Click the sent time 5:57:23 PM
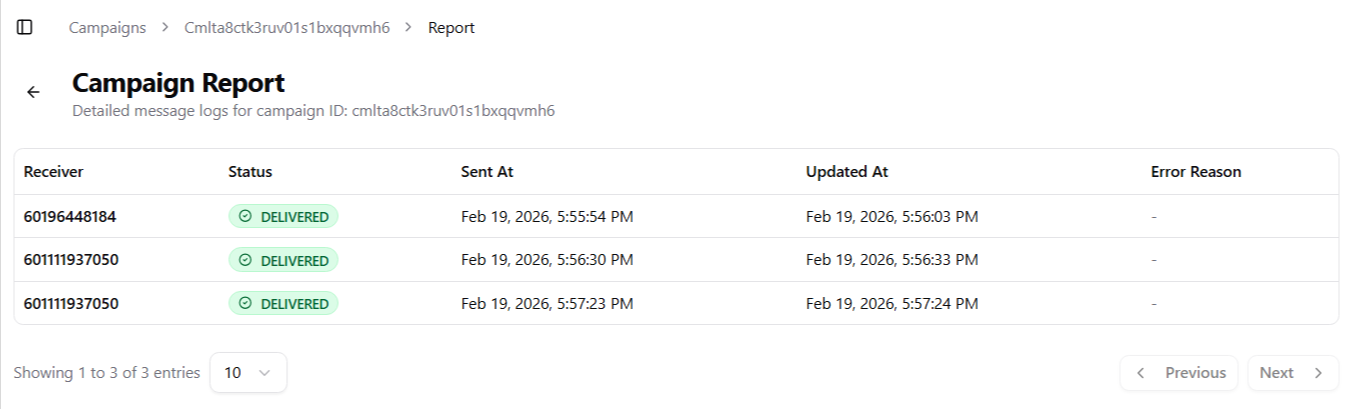1350x409 pixels. pos(547,303)
